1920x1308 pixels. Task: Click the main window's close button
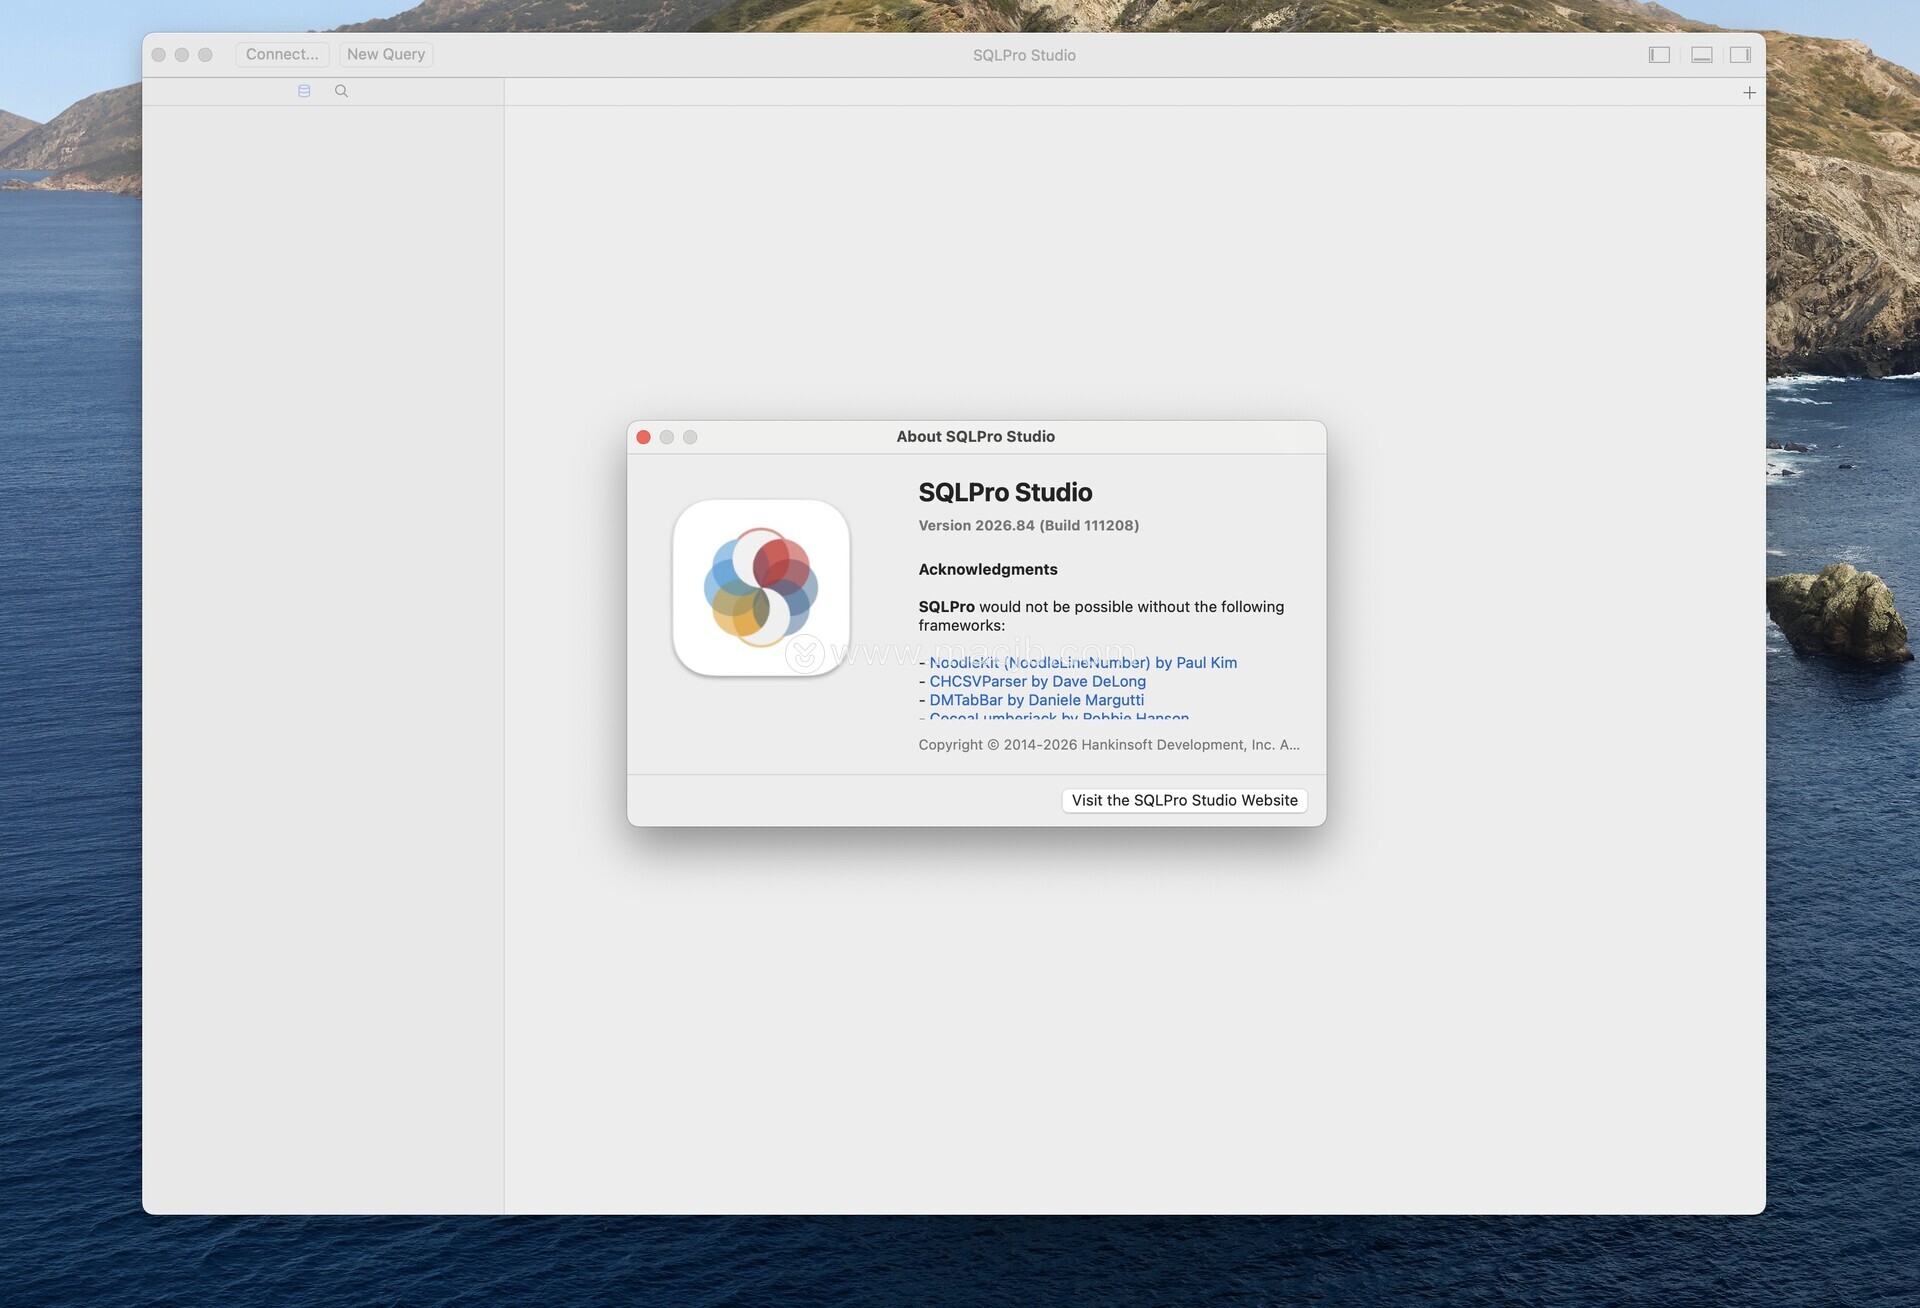159,55
